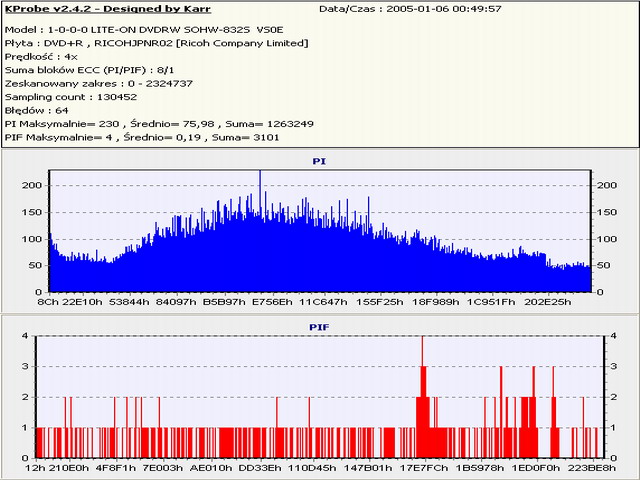Click the B5B97h label on PI x-axis

pos(224,302)
